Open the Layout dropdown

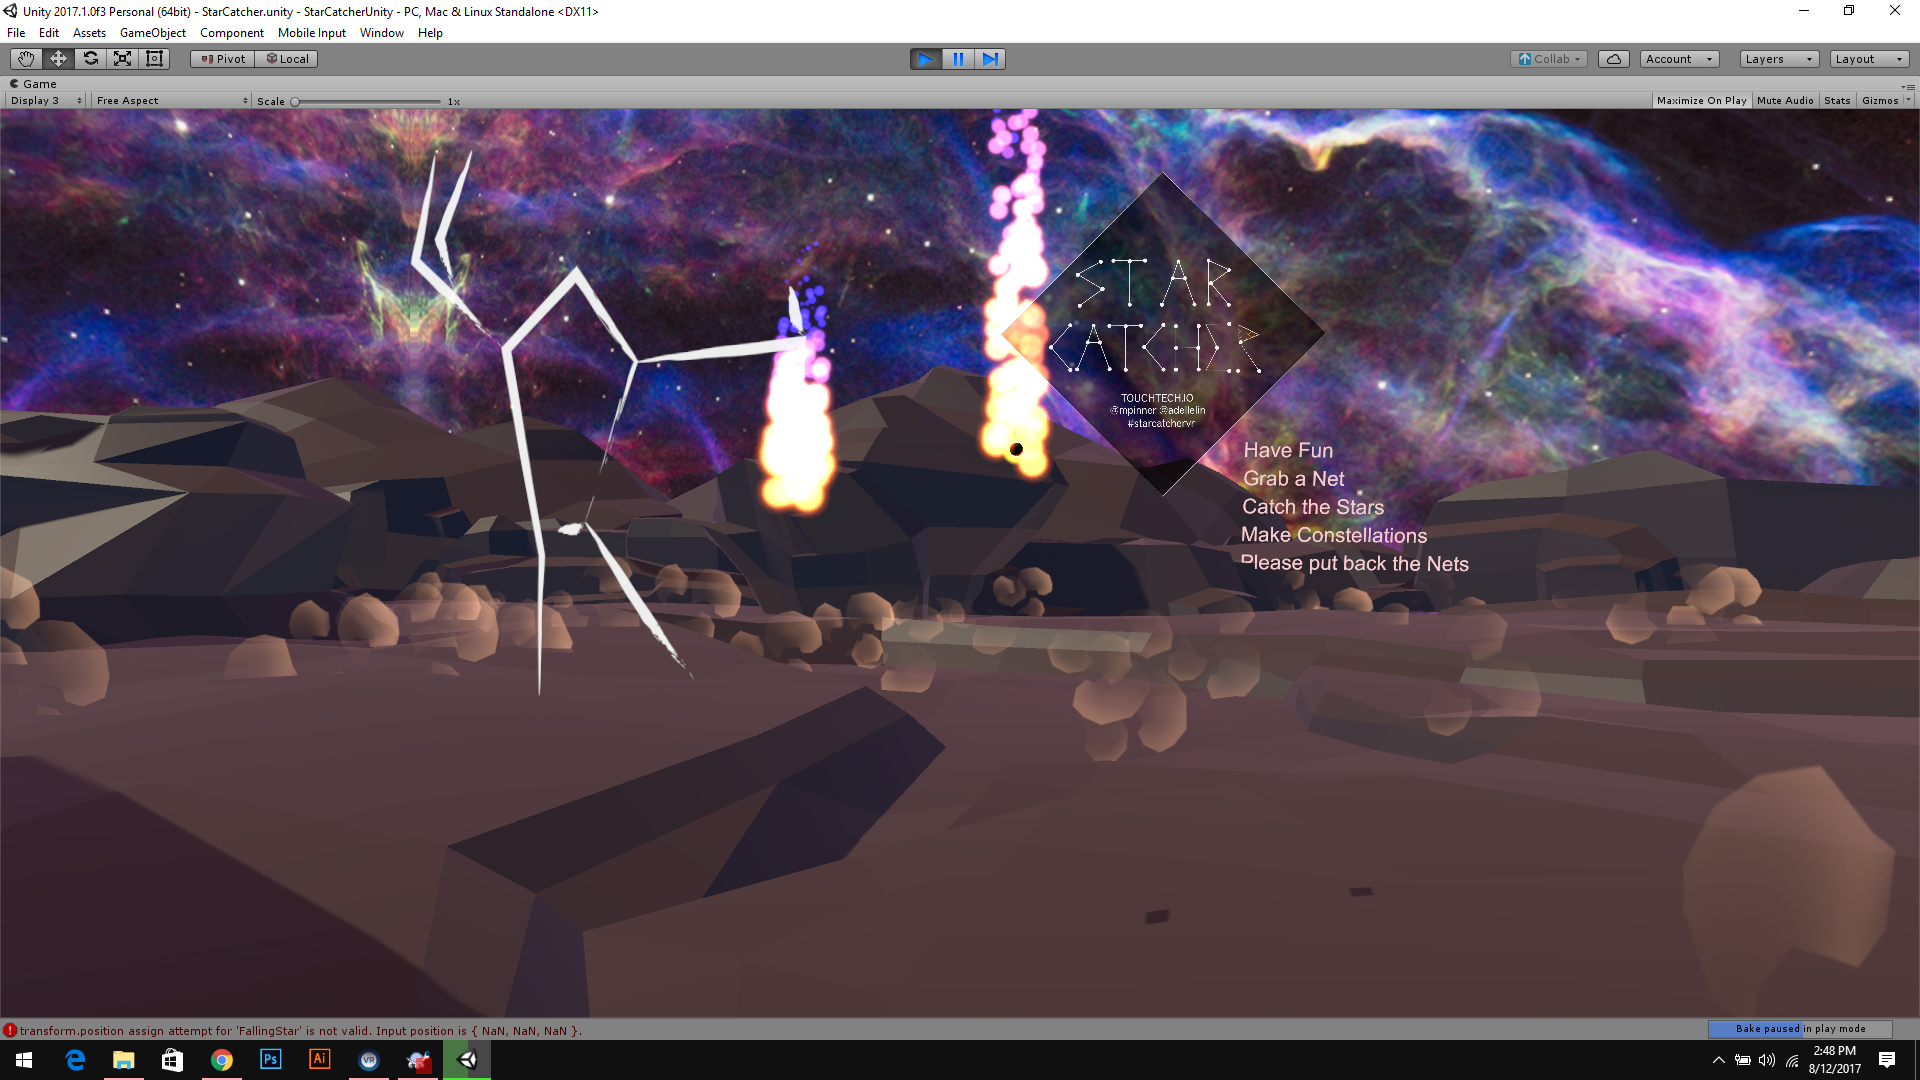coord(1869,59)
